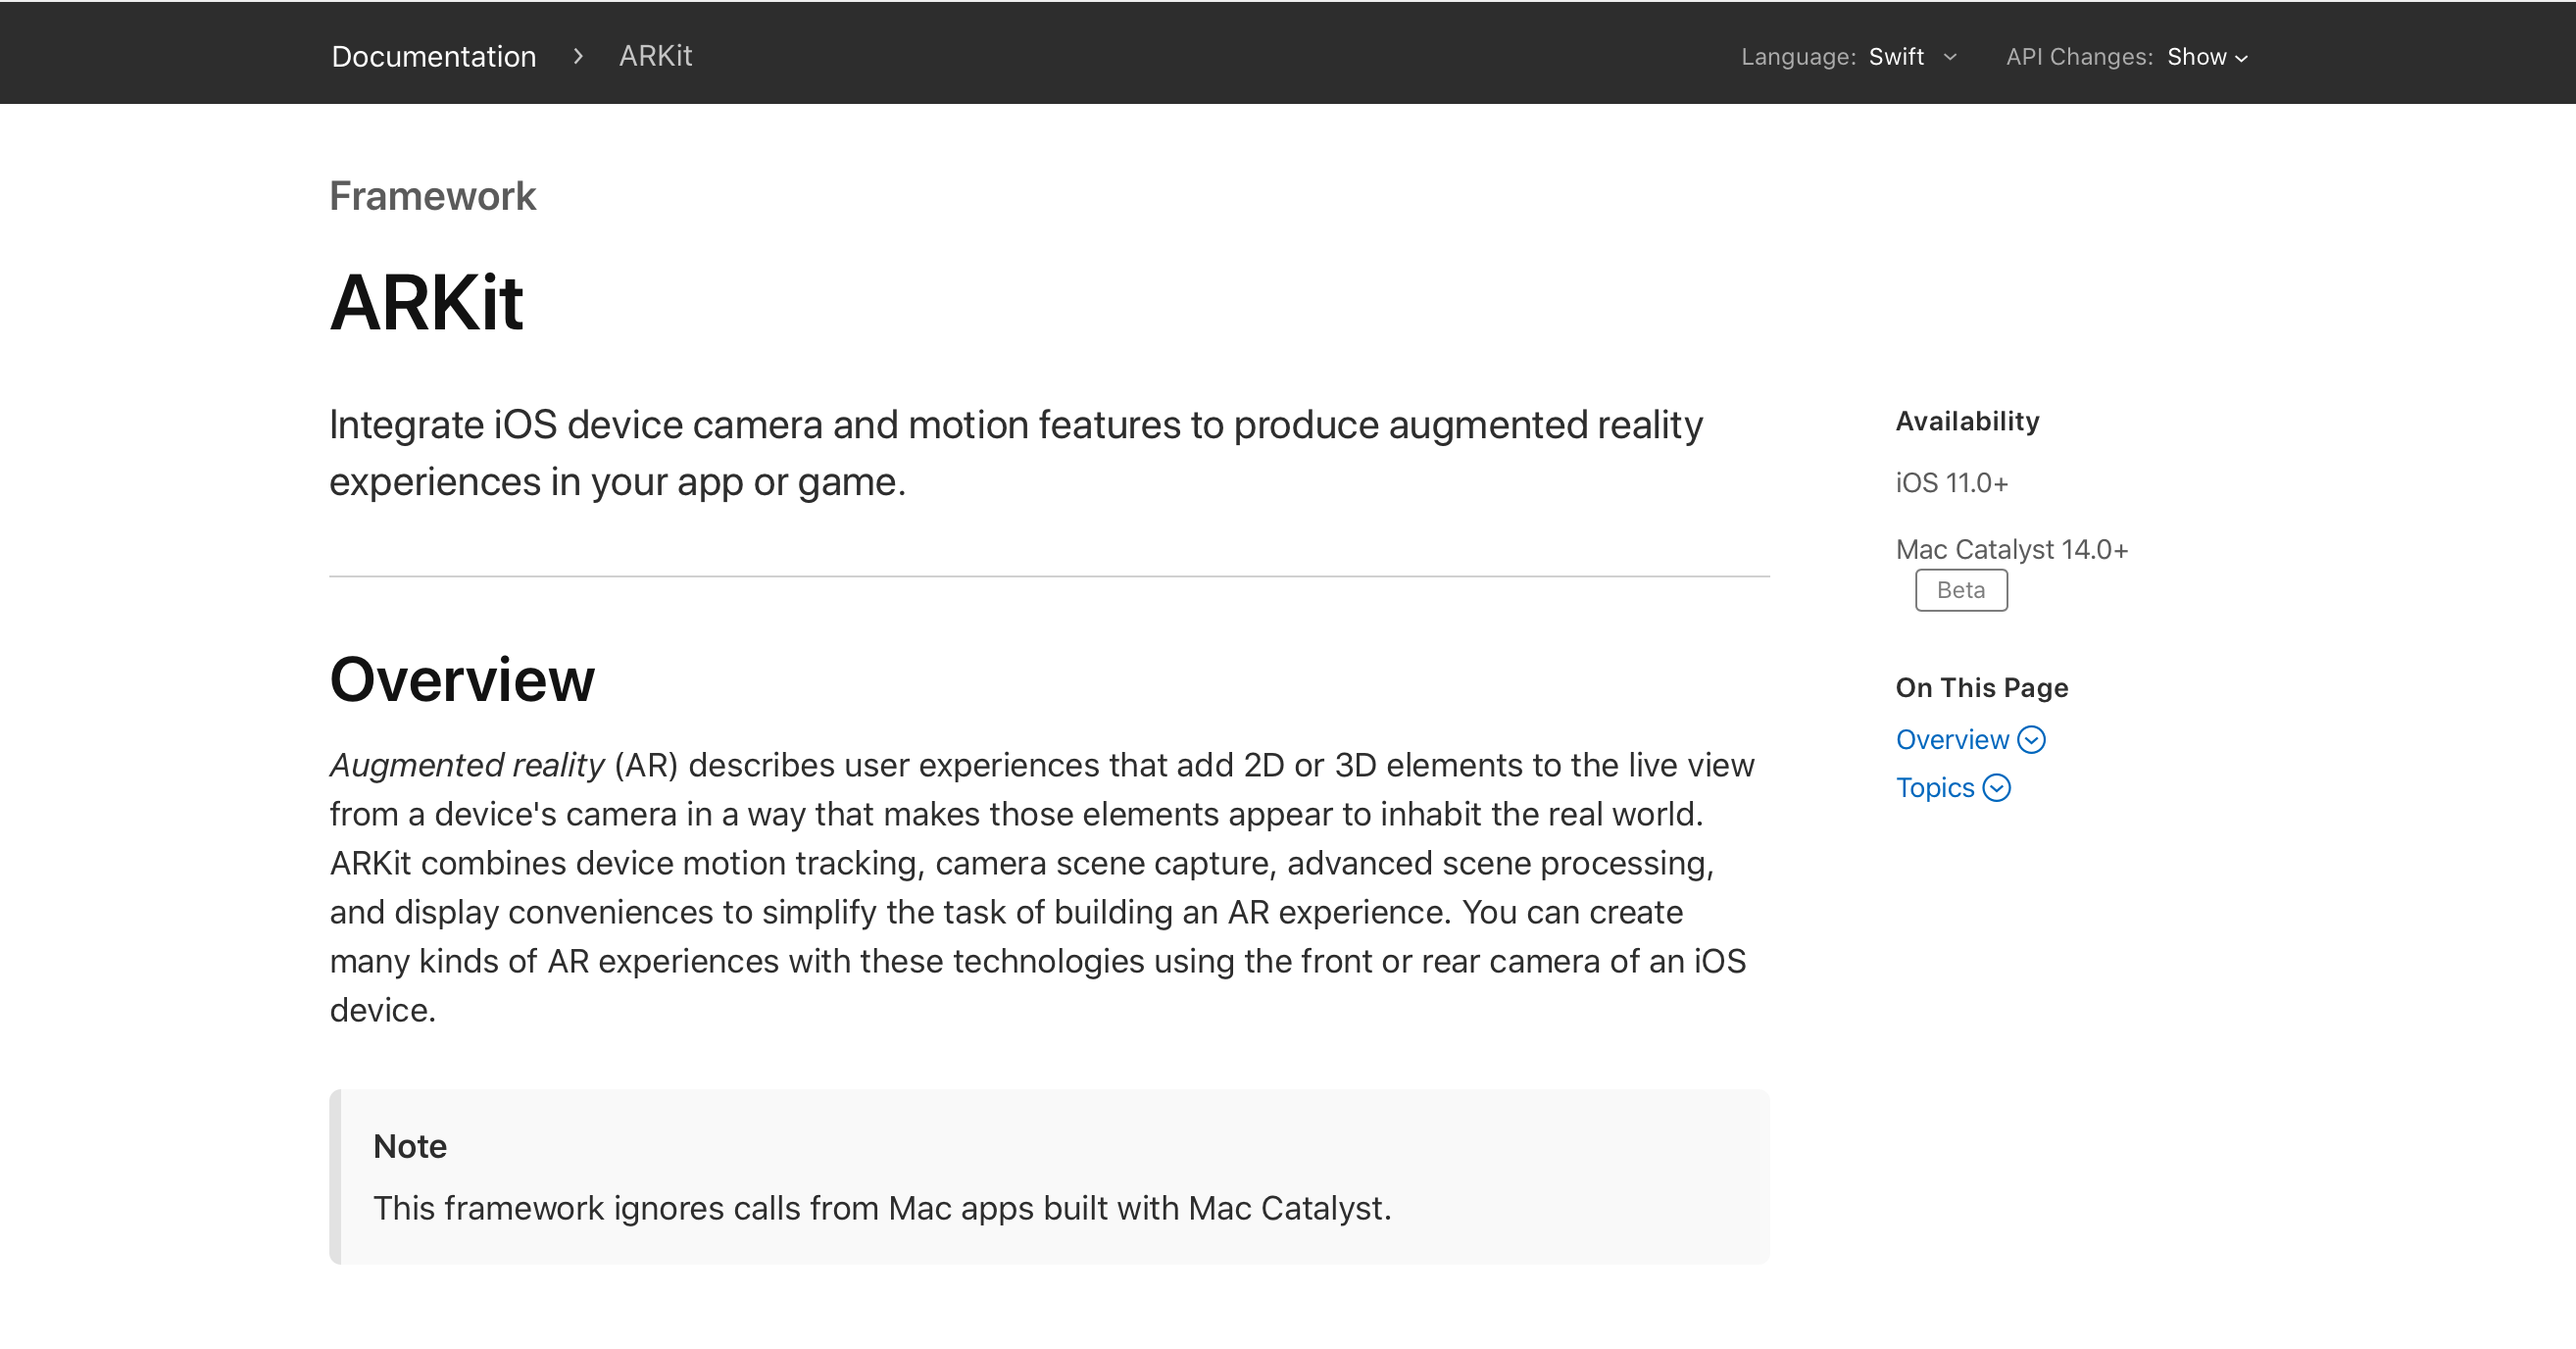Click the chevron beside Swift language

pyautogui.click(x=1950, y=57)
